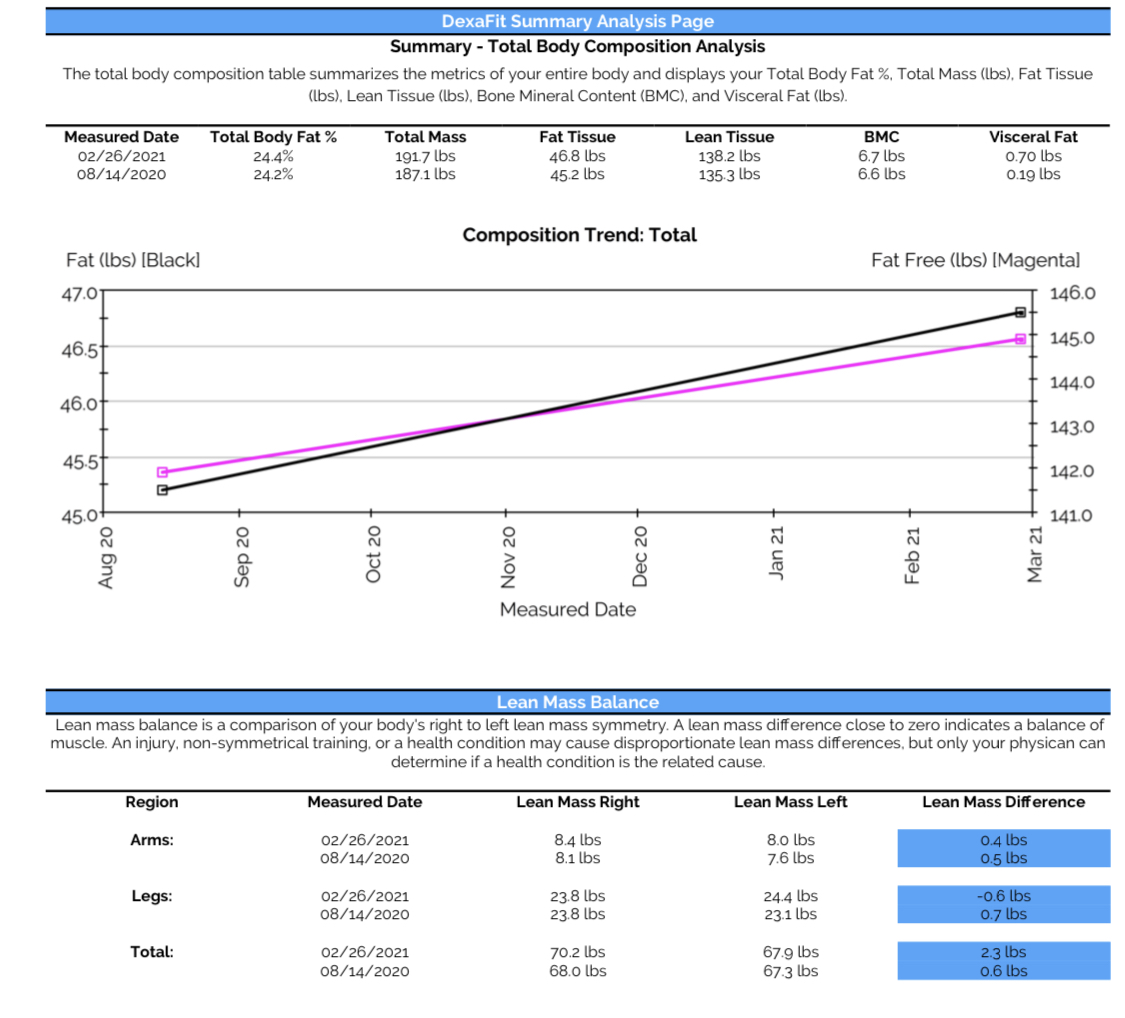The width and height of the screenshot is (1125, 1018).
Task: Click the Total: region label
Action: tap(151, 952)
